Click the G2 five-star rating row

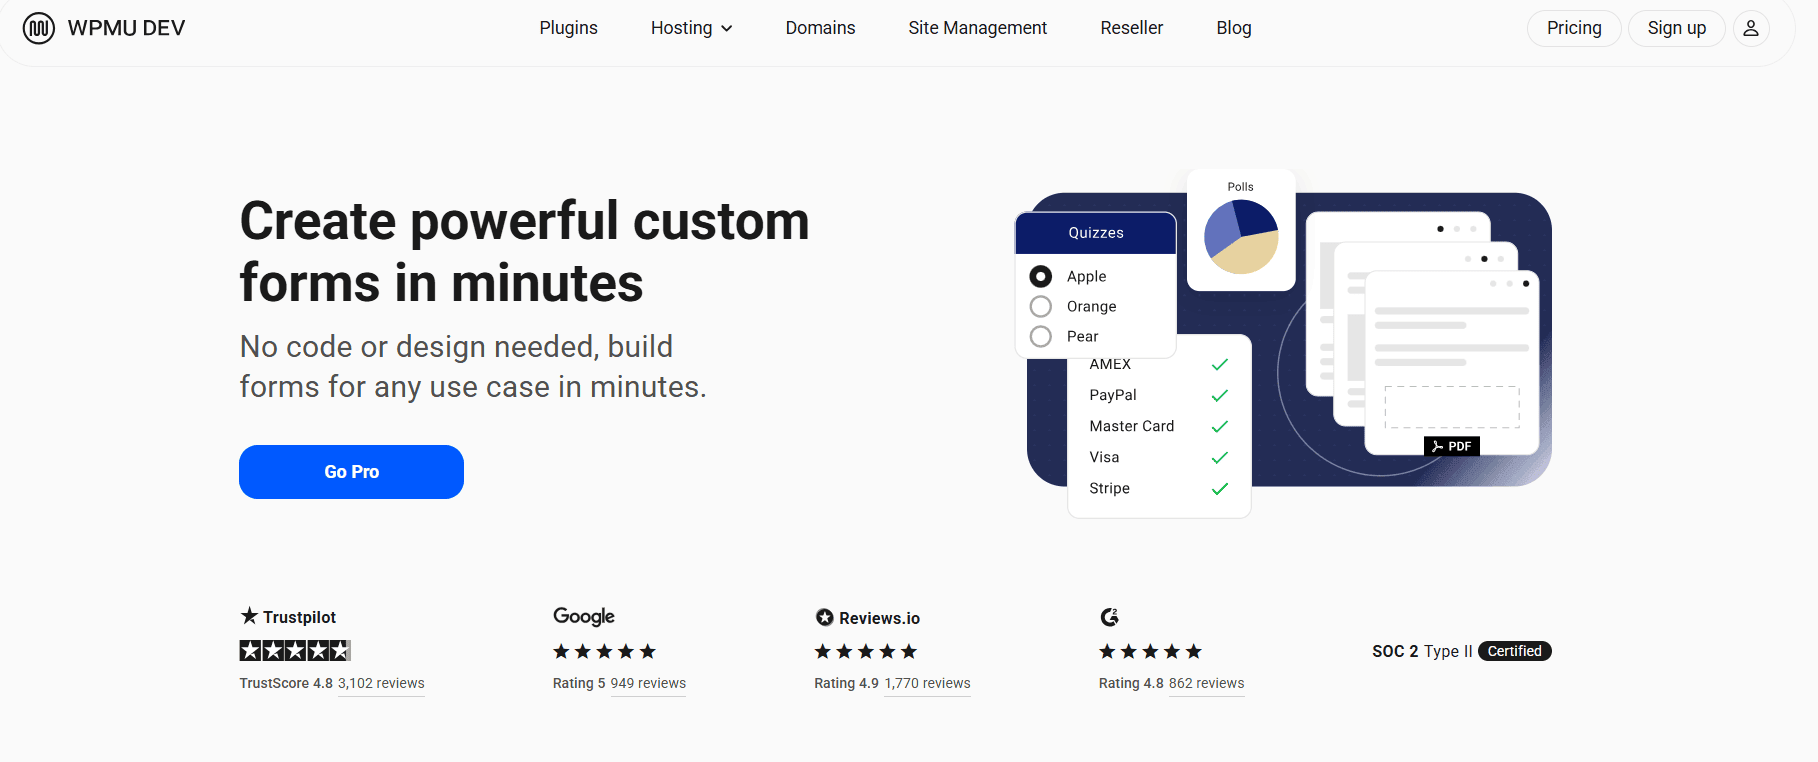coord(1150,652)
